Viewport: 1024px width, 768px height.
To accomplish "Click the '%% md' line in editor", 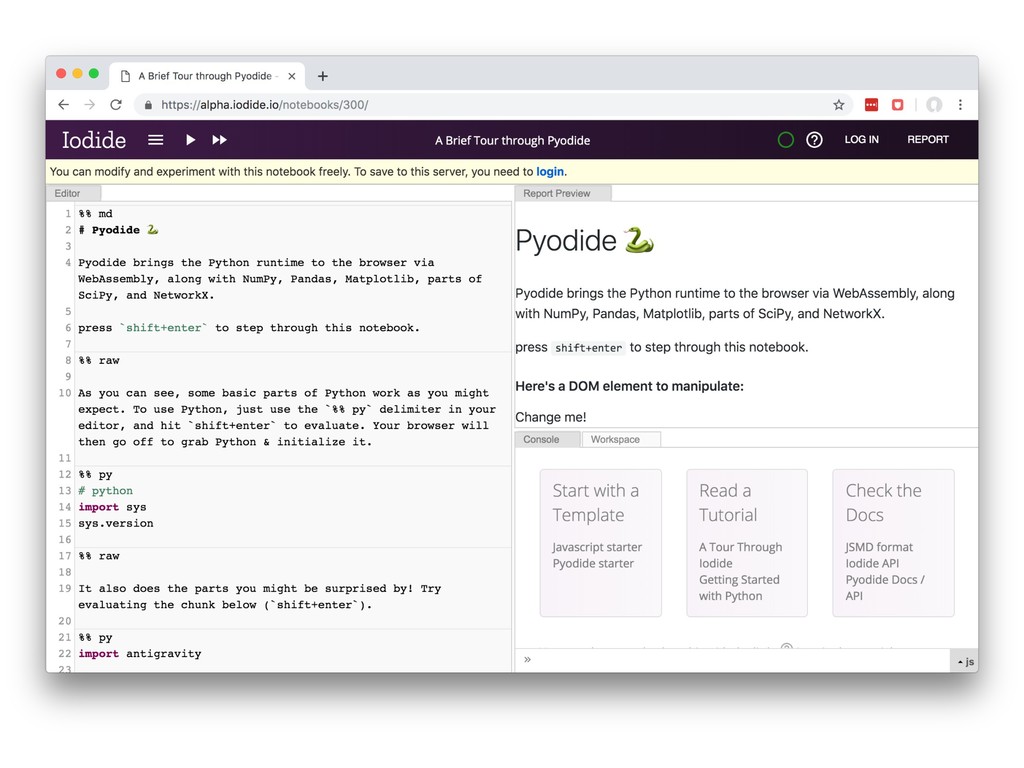I will (x=95, y=214).
